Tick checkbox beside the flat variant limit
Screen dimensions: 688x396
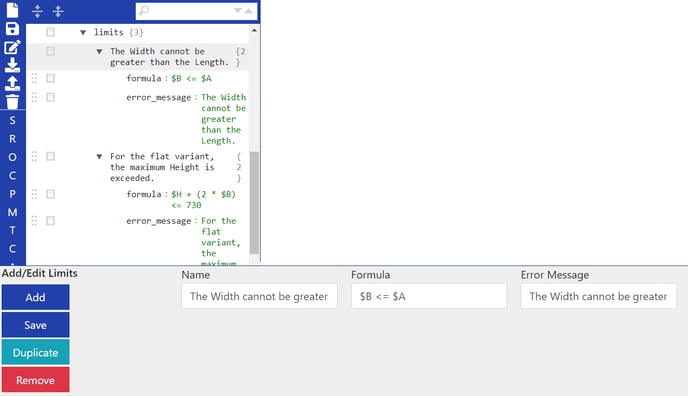(x=50, y=157)
